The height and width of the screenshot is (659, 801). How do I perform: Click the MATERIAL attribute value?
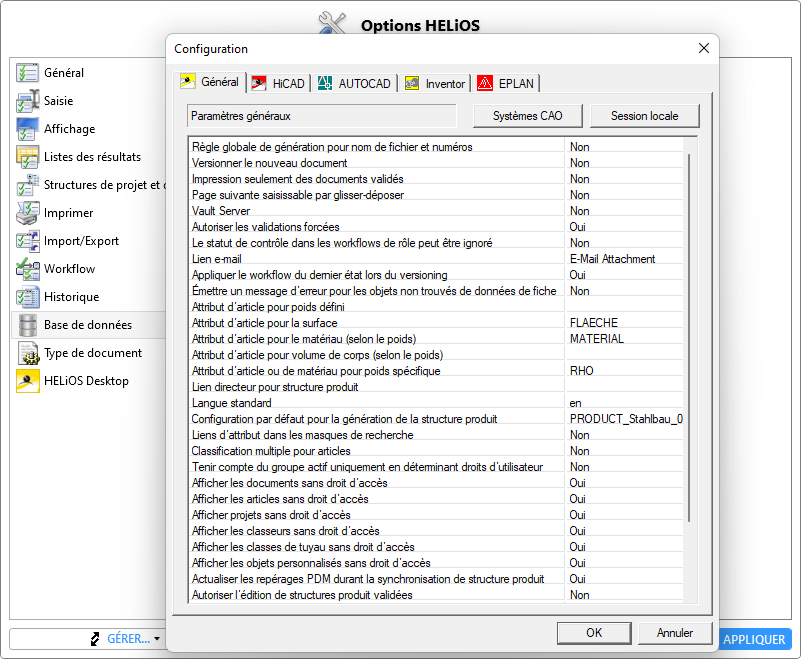click(597, 339)
